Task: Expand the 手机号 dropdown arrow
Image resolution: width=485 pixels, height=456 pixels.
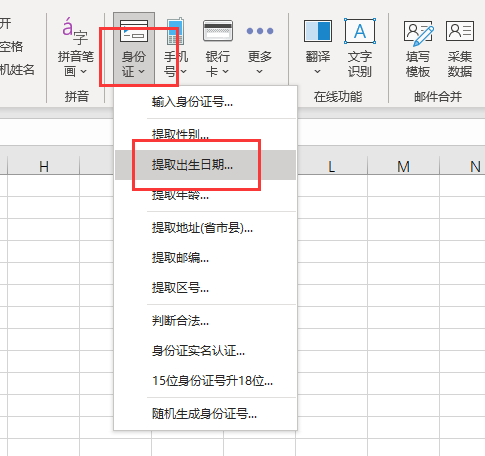Action: tap(184, 72)
